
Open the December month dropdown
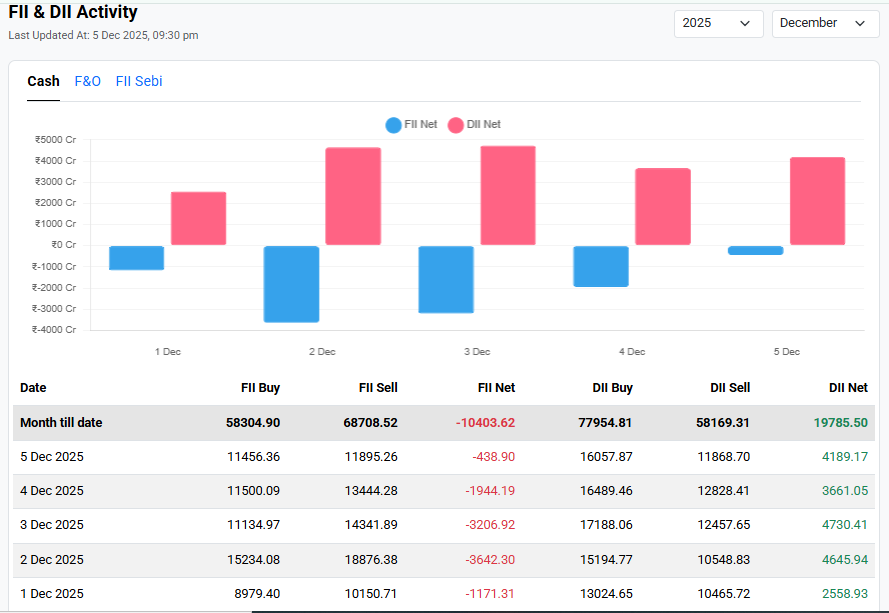click(x=825, y=22)
